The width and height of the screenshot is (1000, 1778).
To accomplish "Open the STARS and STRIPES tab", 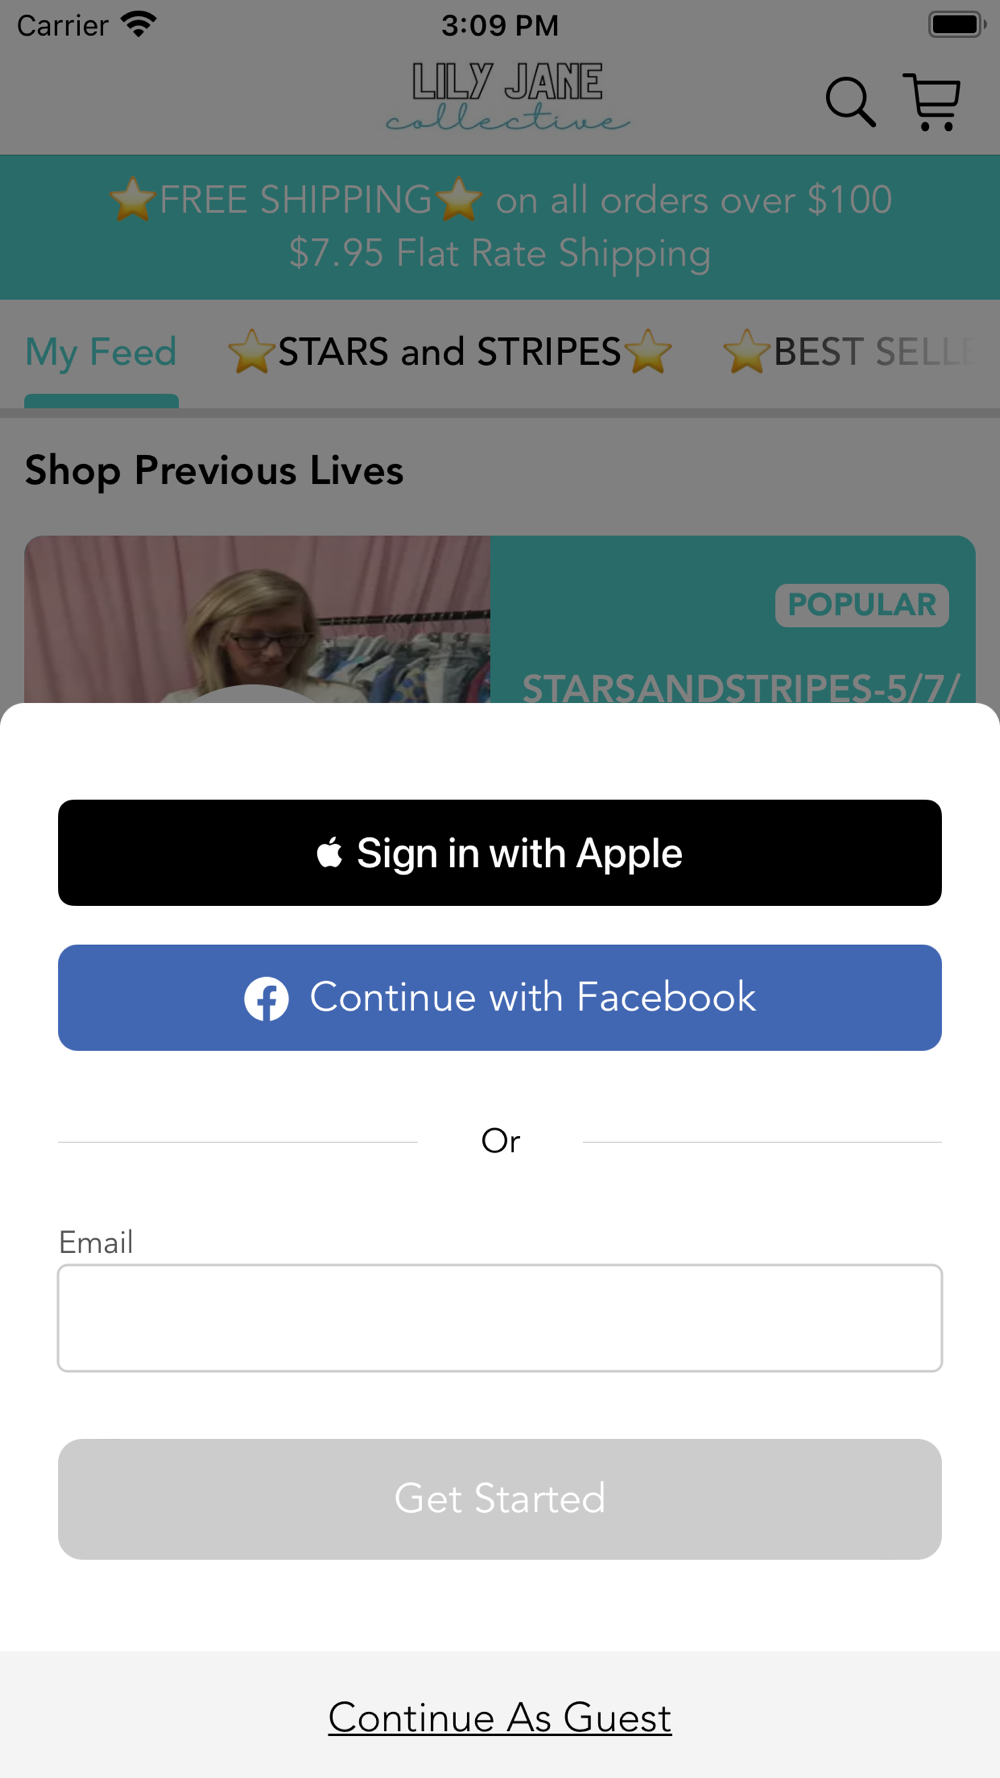I will pyautogui.click(x=450, y=352).
